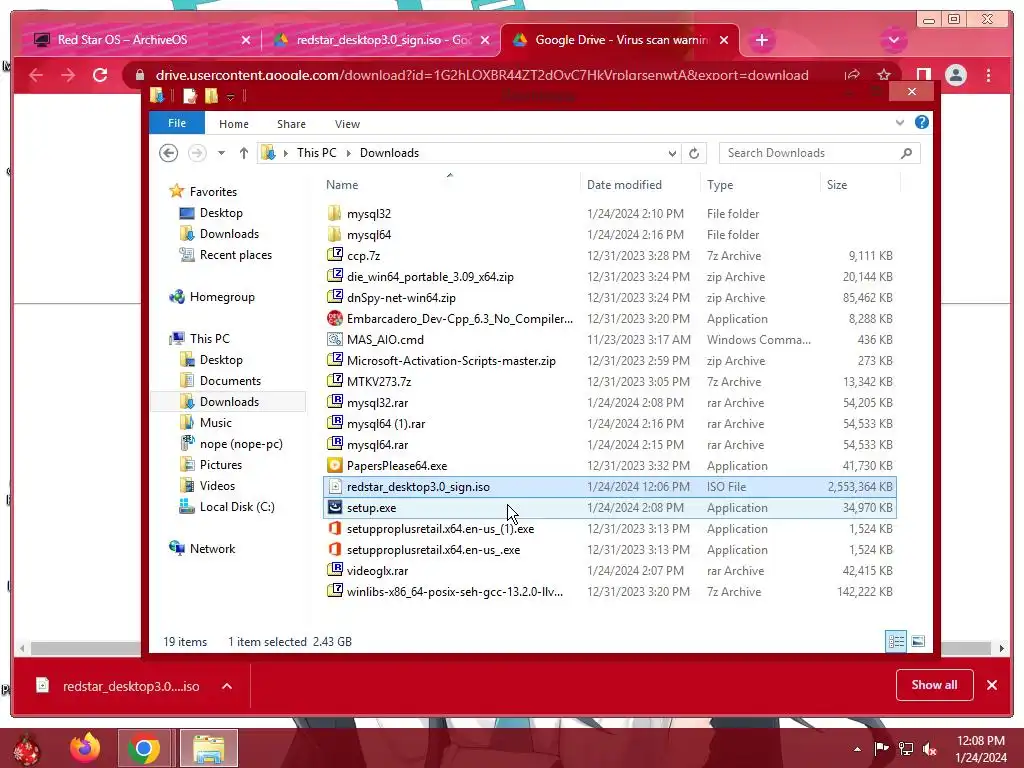Click This PC breadcrumb in address bar
1024x768 pixels.
(x=316, y=153)
